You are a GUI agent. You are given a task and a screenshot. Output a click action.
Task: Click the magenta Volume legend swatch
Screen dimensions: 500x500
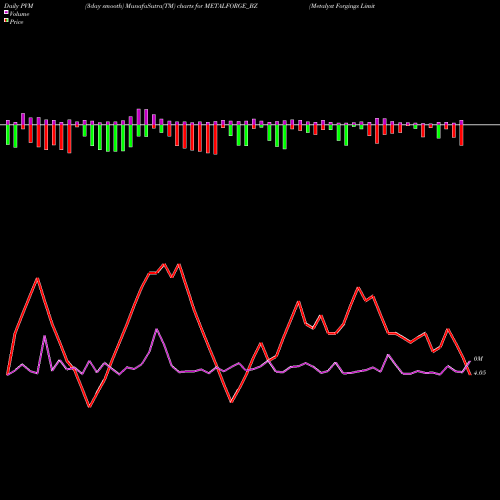tap(6, 13)
